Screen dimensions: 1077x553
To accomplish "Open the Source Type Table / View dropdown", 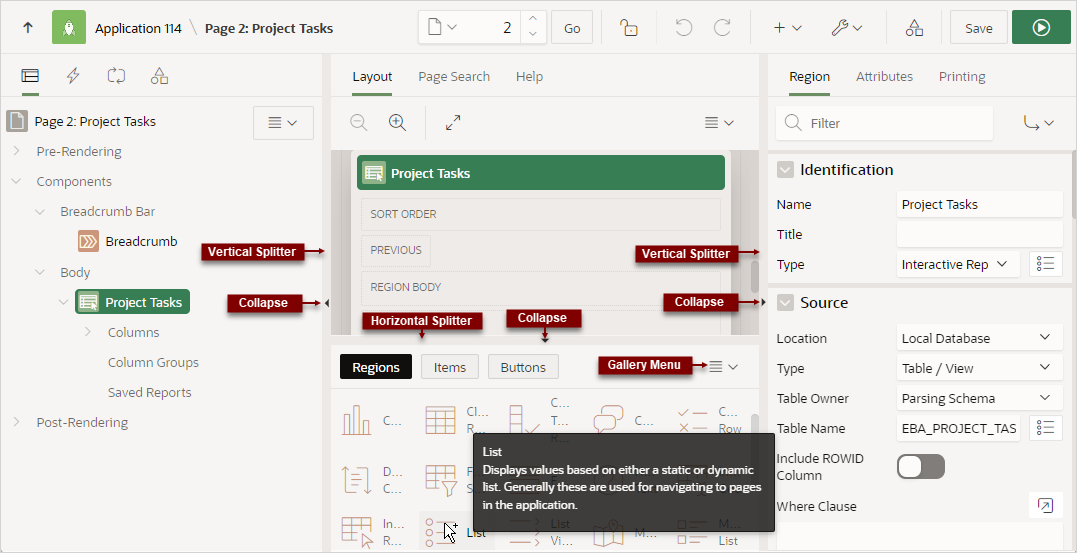I will click(979, 368).
